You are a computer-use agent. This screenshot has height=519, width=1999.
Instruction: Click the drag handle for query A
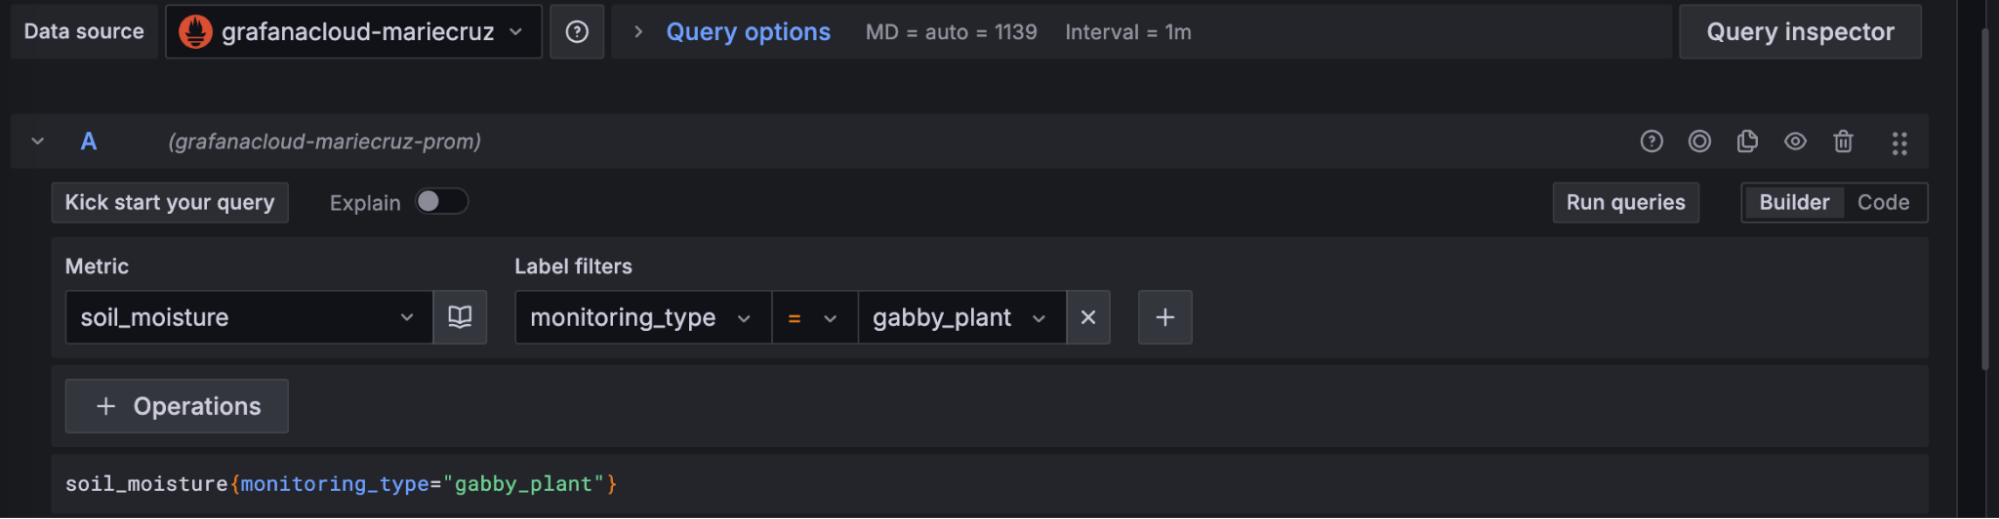1899,143
